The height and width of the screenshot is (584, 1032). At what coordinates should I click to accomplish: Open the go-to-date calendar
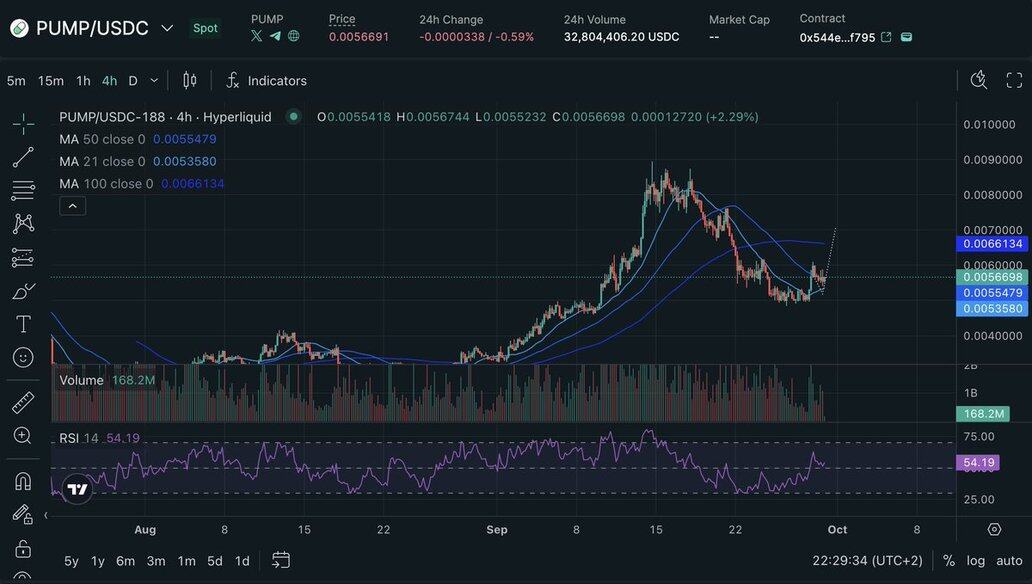(x=281, y=560)
